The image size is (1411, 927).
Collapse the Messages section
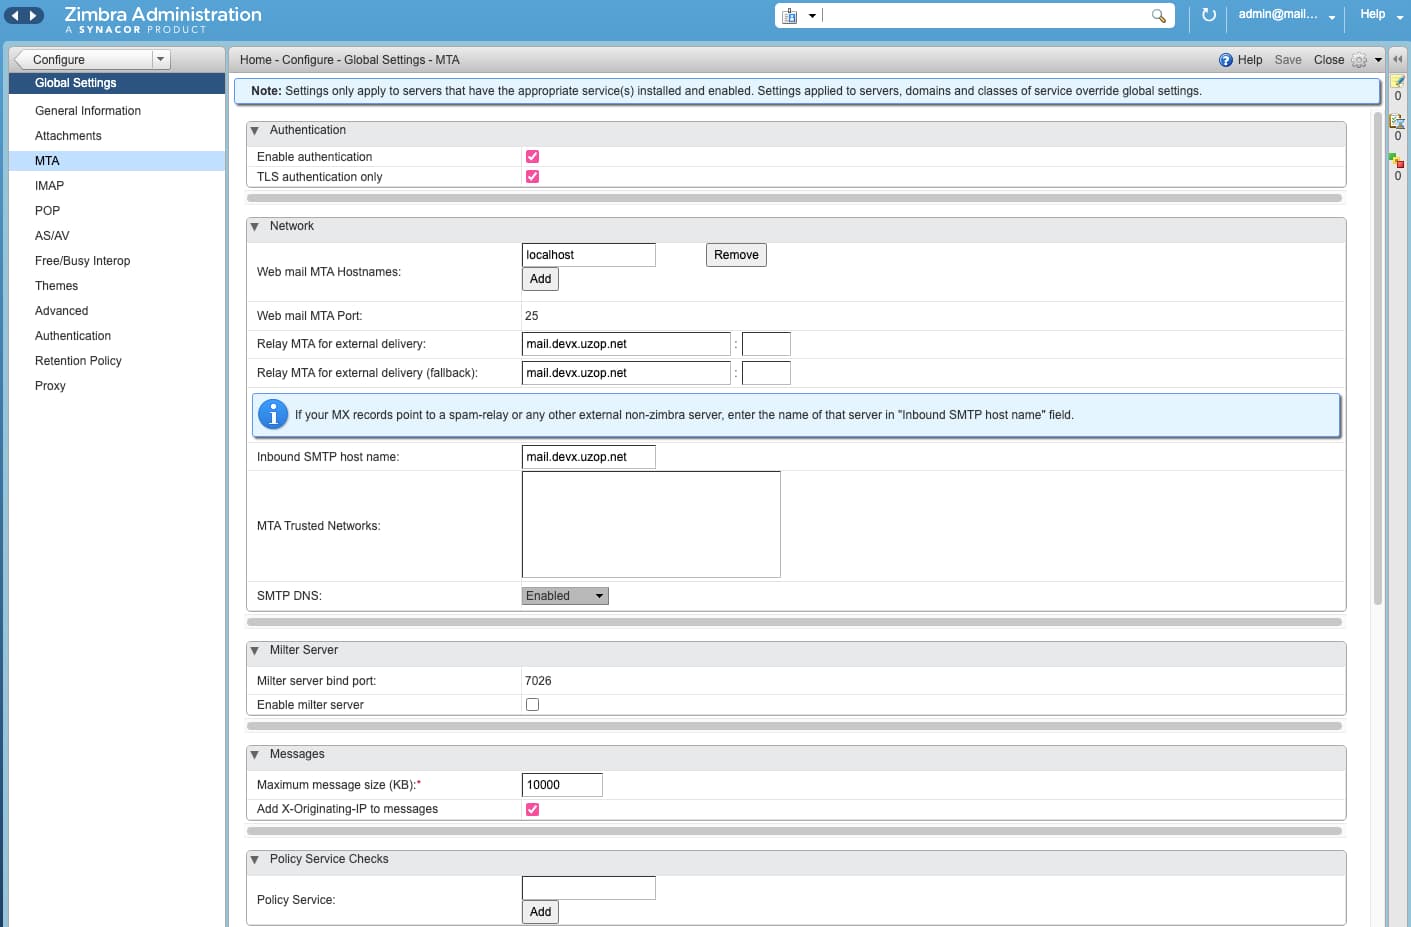(x=255, y=755)
